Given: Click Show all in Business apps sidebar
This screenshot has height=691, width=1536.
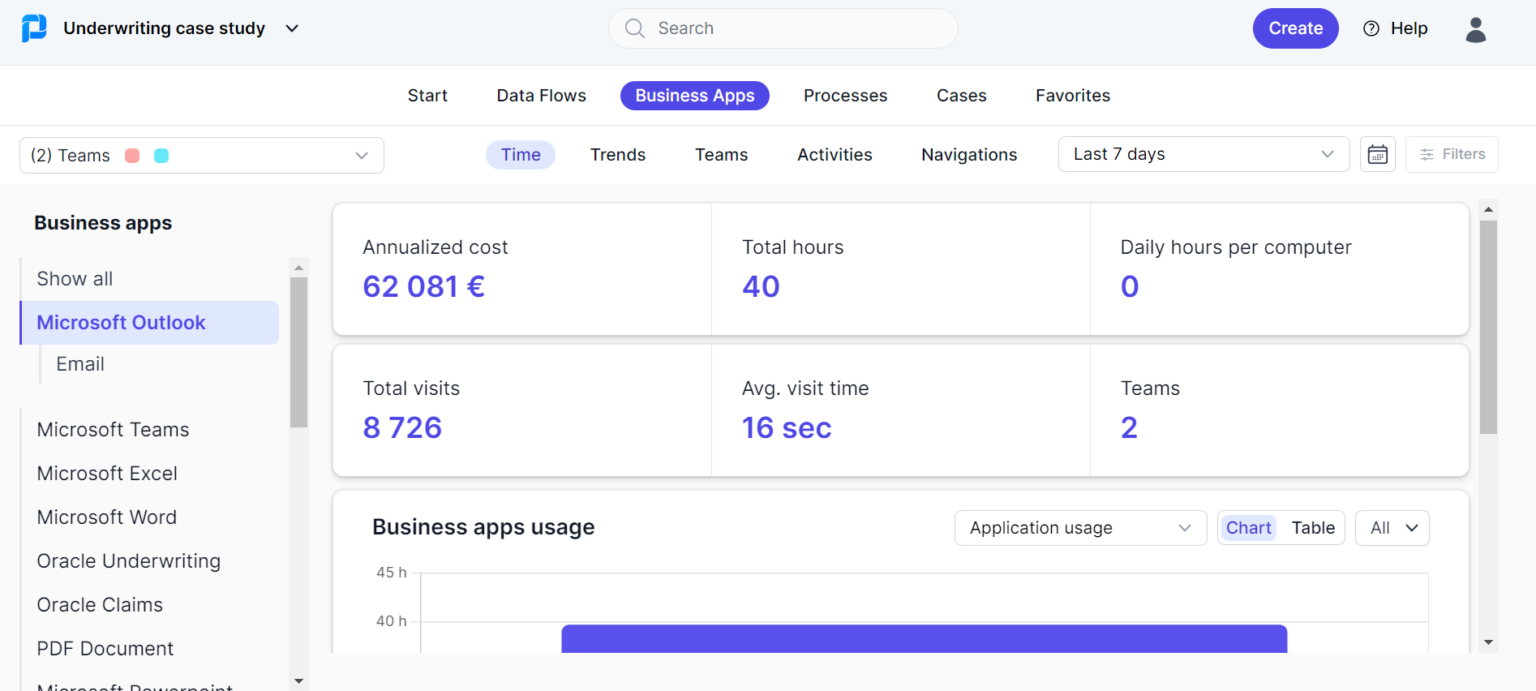Looking at the screenshot, I should coord(74,278).
